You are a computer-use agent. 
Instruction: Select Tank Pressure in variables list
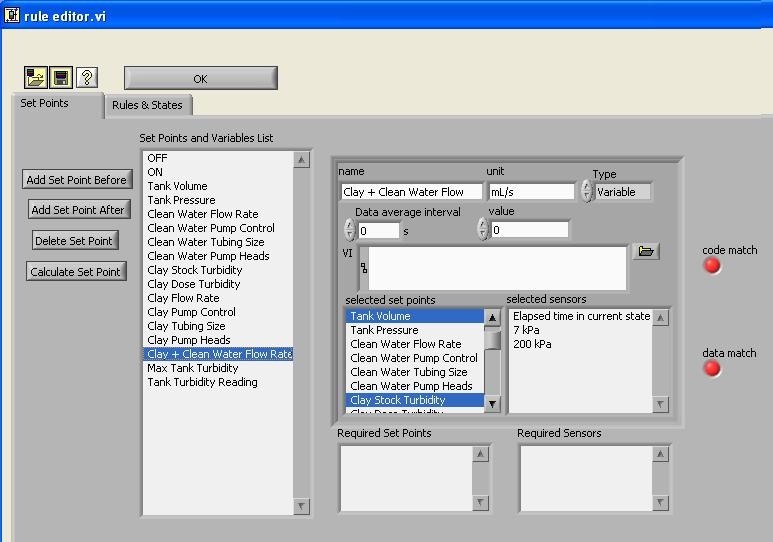pyautogui.click(x=218, y=200)
